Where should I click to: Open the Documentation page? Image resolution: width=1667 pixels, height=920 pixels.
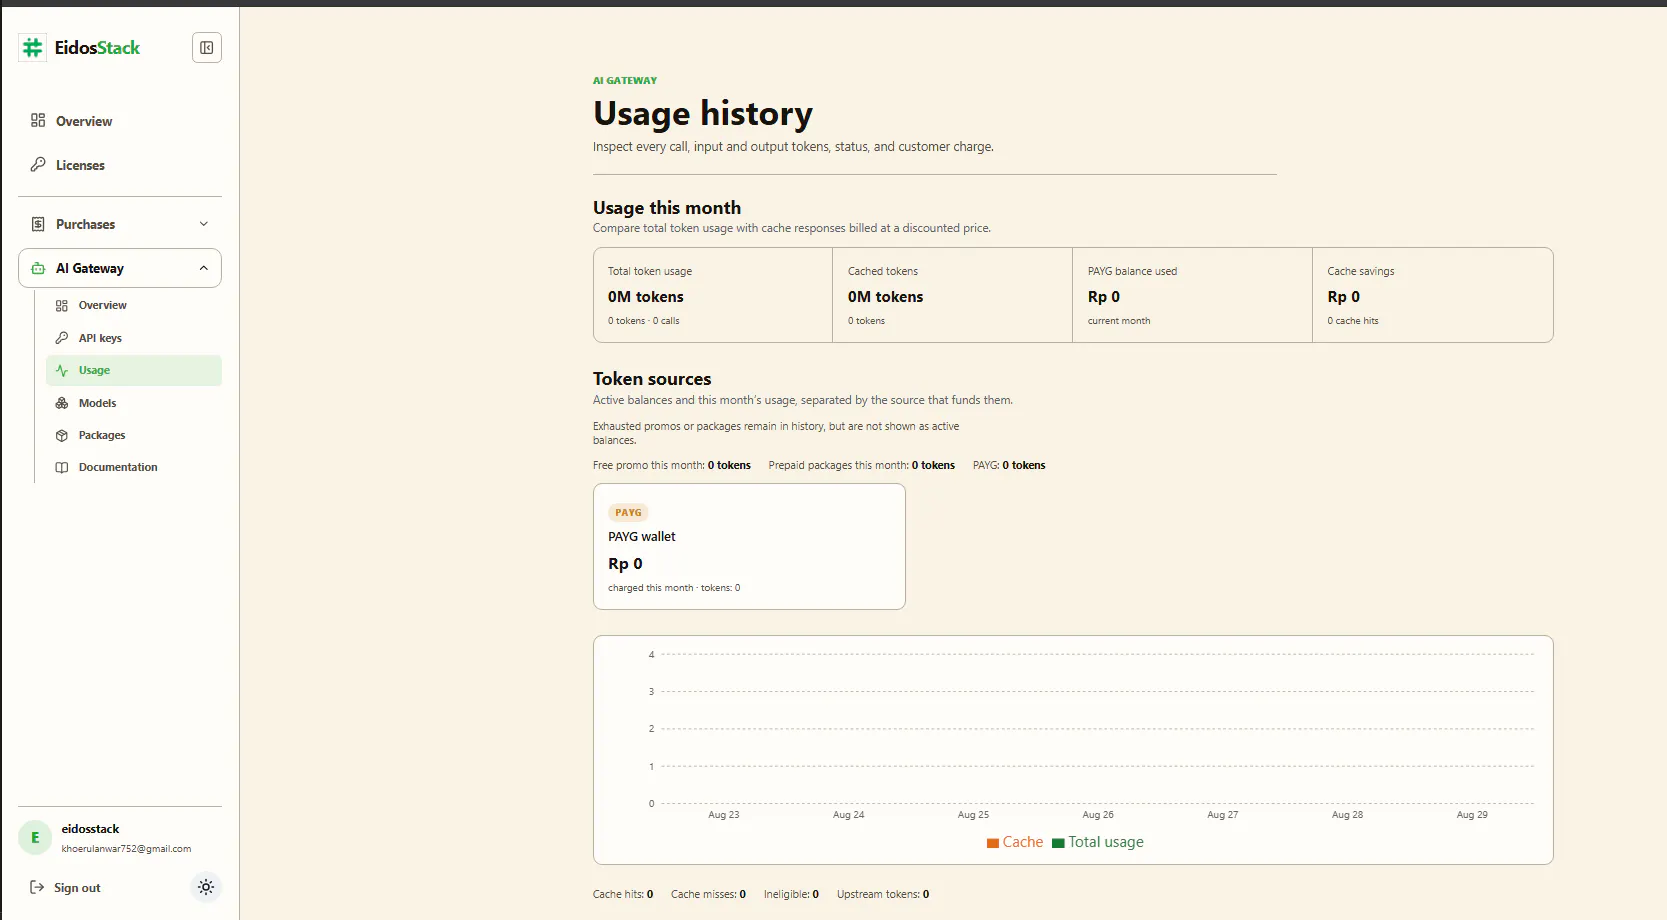134,467
